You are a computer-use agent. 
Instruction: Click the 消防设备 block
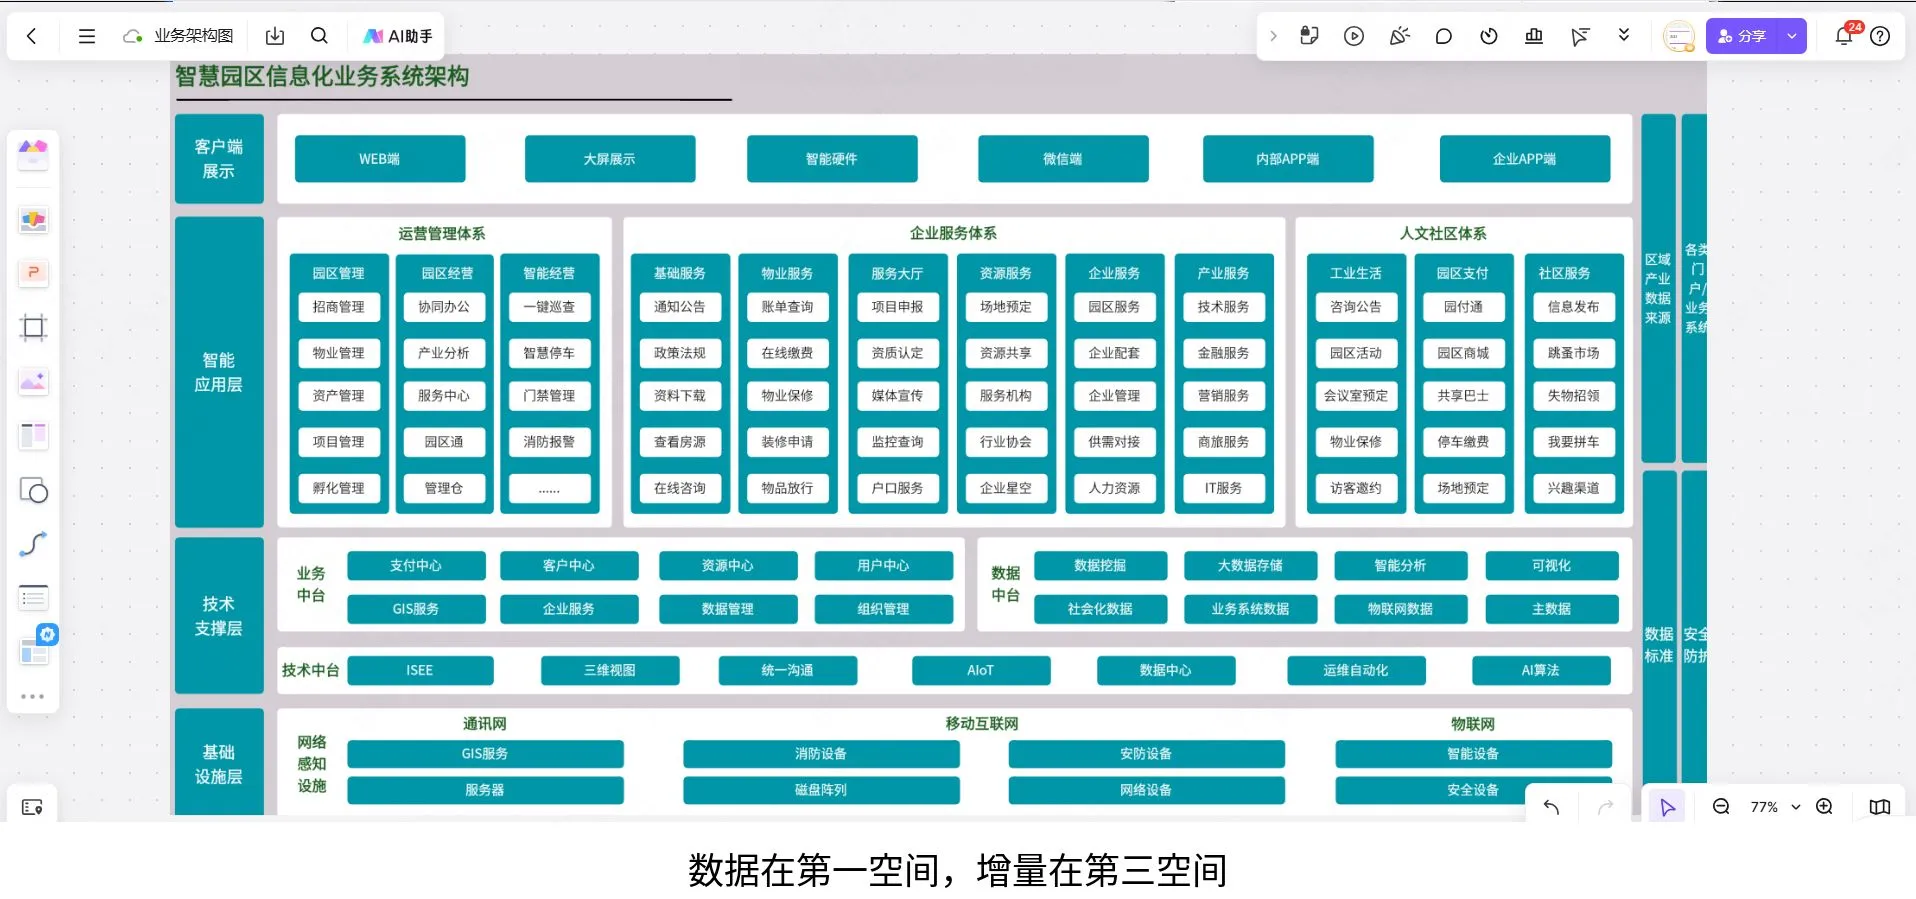(821, 754)
